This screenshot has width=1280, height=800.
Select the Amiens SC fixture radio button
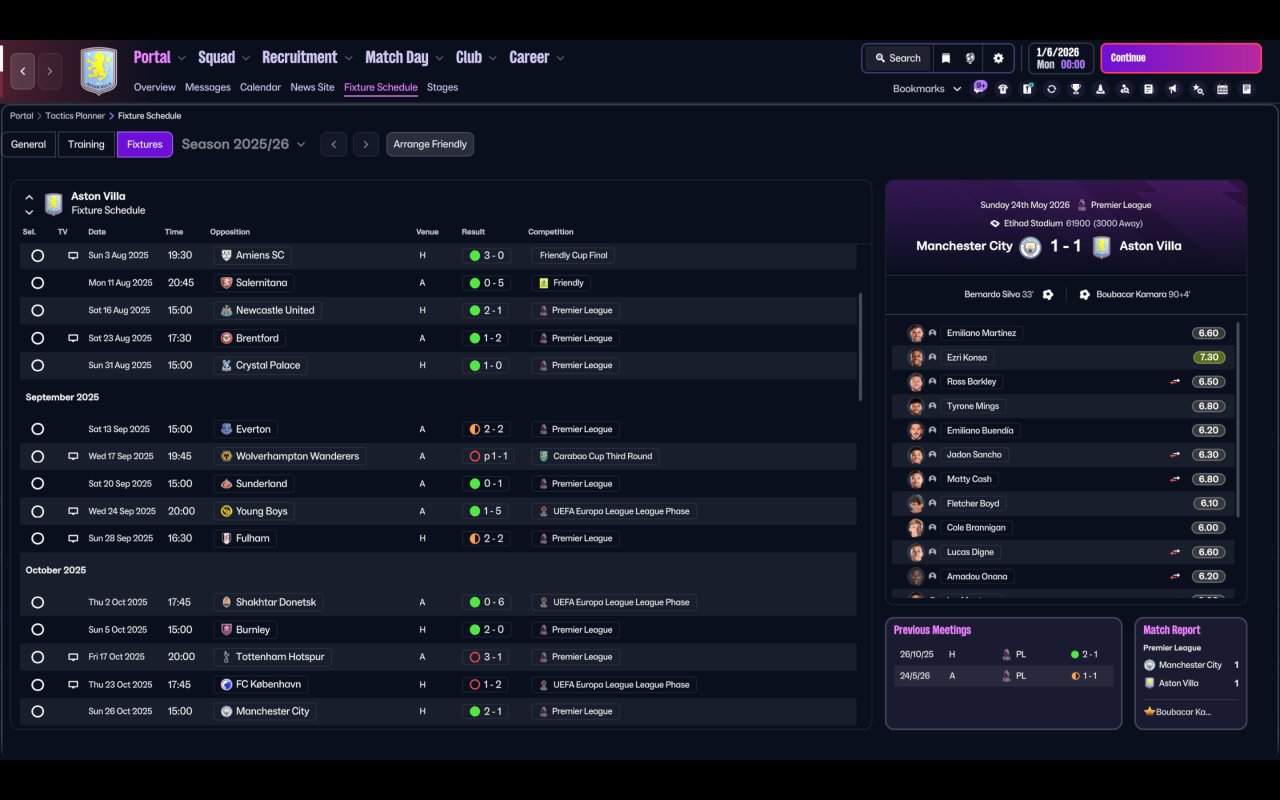(37, 256)
